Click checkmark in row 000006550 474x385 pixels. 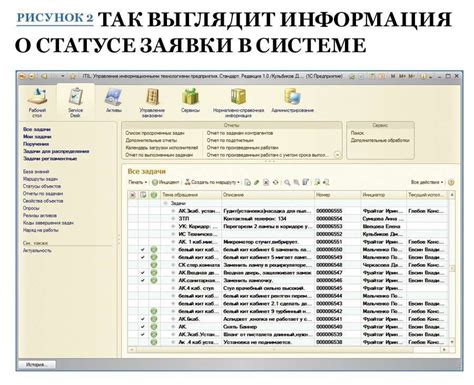[143, 249]
